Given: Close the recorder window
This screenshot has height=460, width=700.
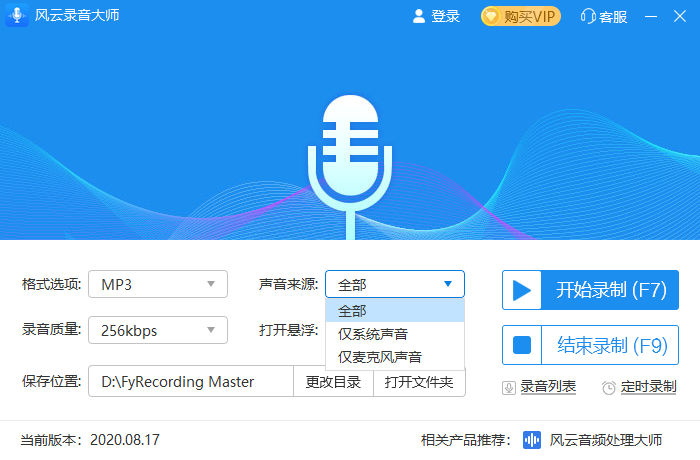Looking at the screenshot, I should click(x=680, y=17).
